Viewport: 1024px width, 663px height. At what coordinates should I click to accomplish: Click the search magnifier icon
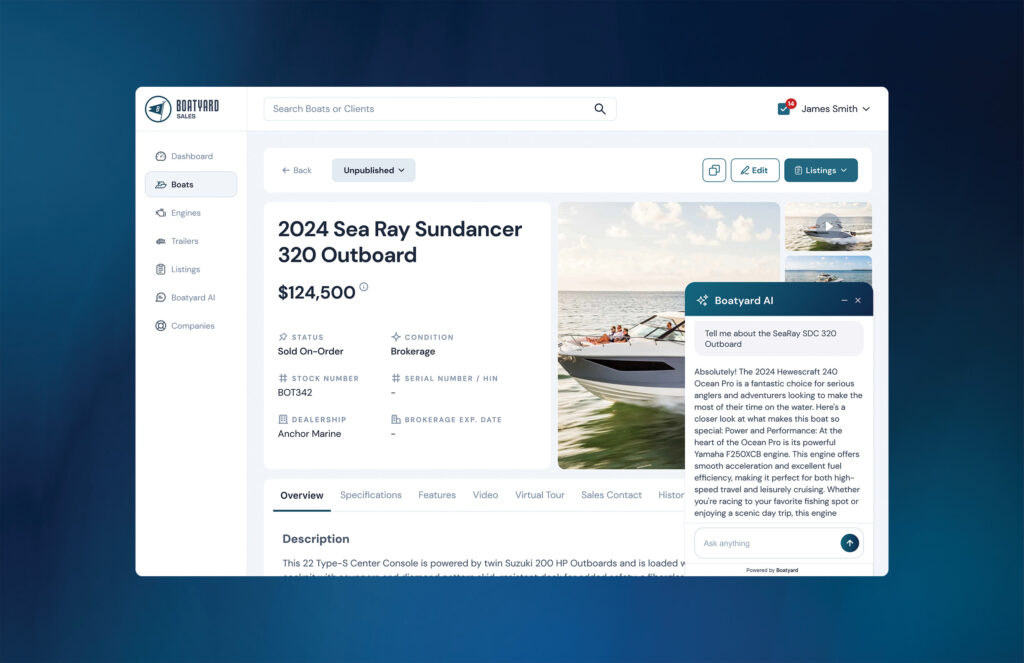click(x=600, y=109)
